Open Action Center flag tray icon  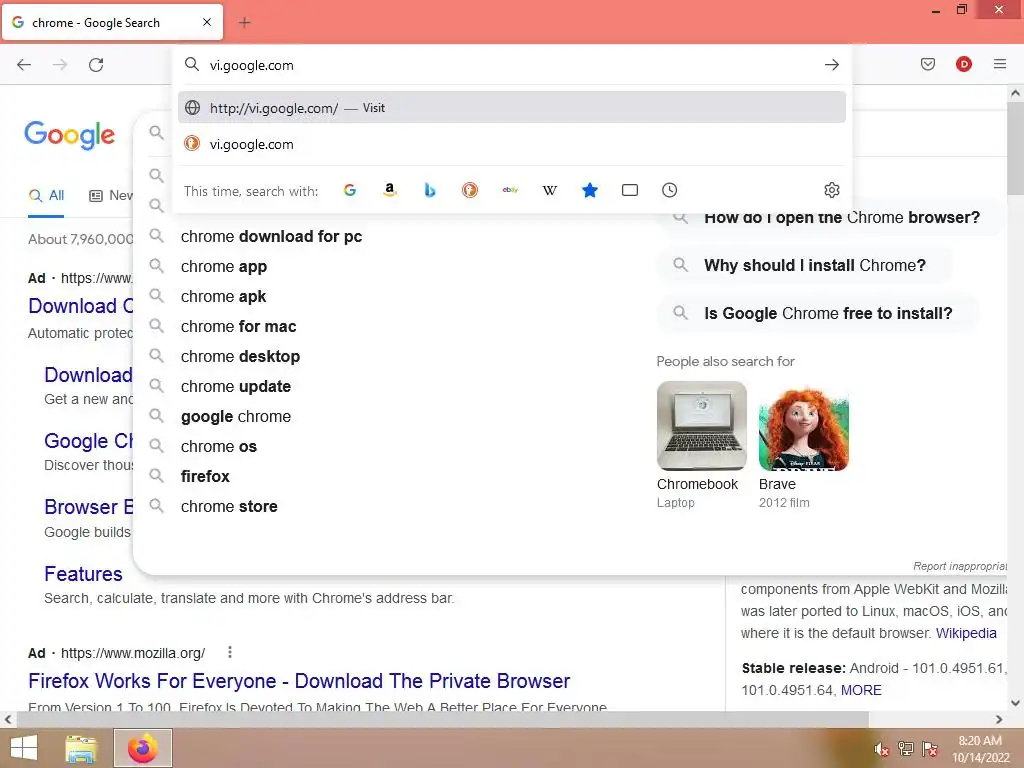(x=929, y=749)
